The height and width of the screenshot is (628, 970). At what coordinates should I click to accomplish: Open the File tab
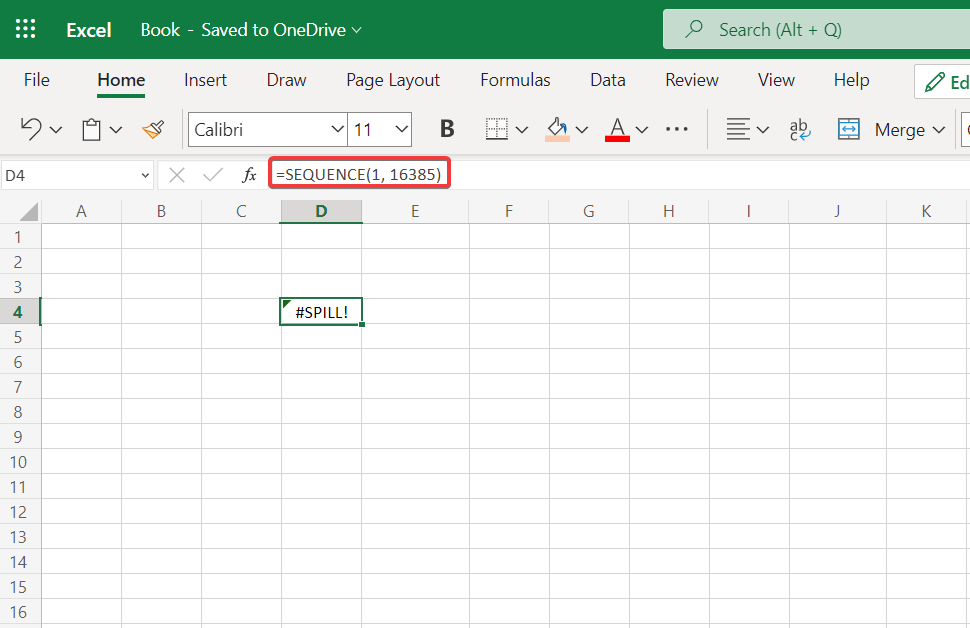36,80
